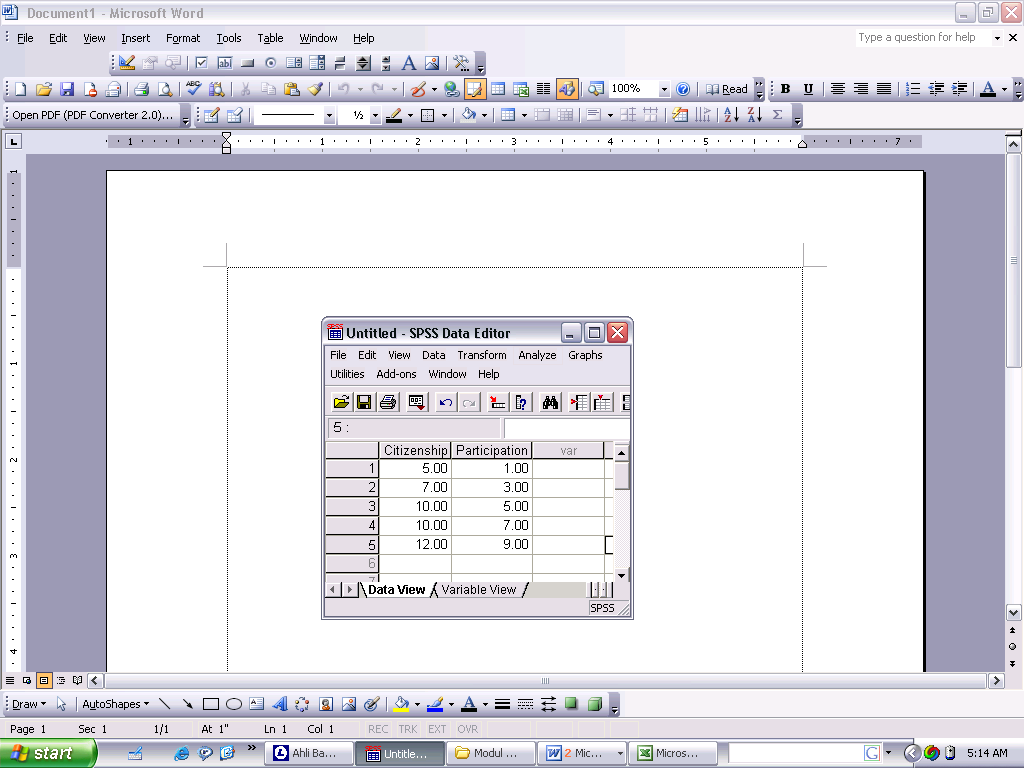Create a new blank Word document

20,89
